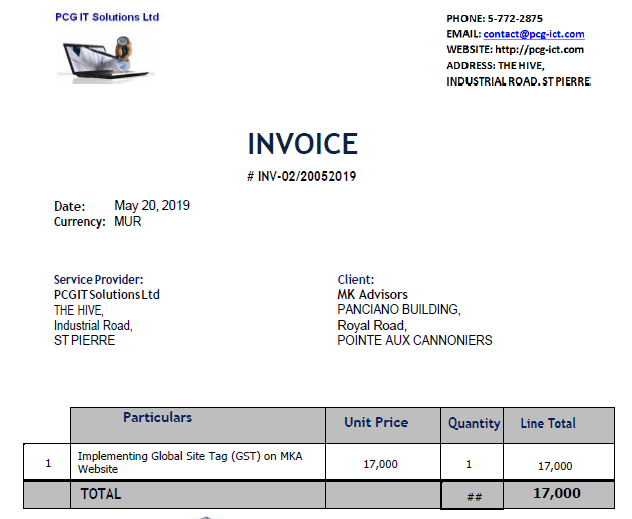Screen dimensions: 632x519
Task: Click the MK Advisors client name
Action: pyautogui.click(x=372, y=295)
